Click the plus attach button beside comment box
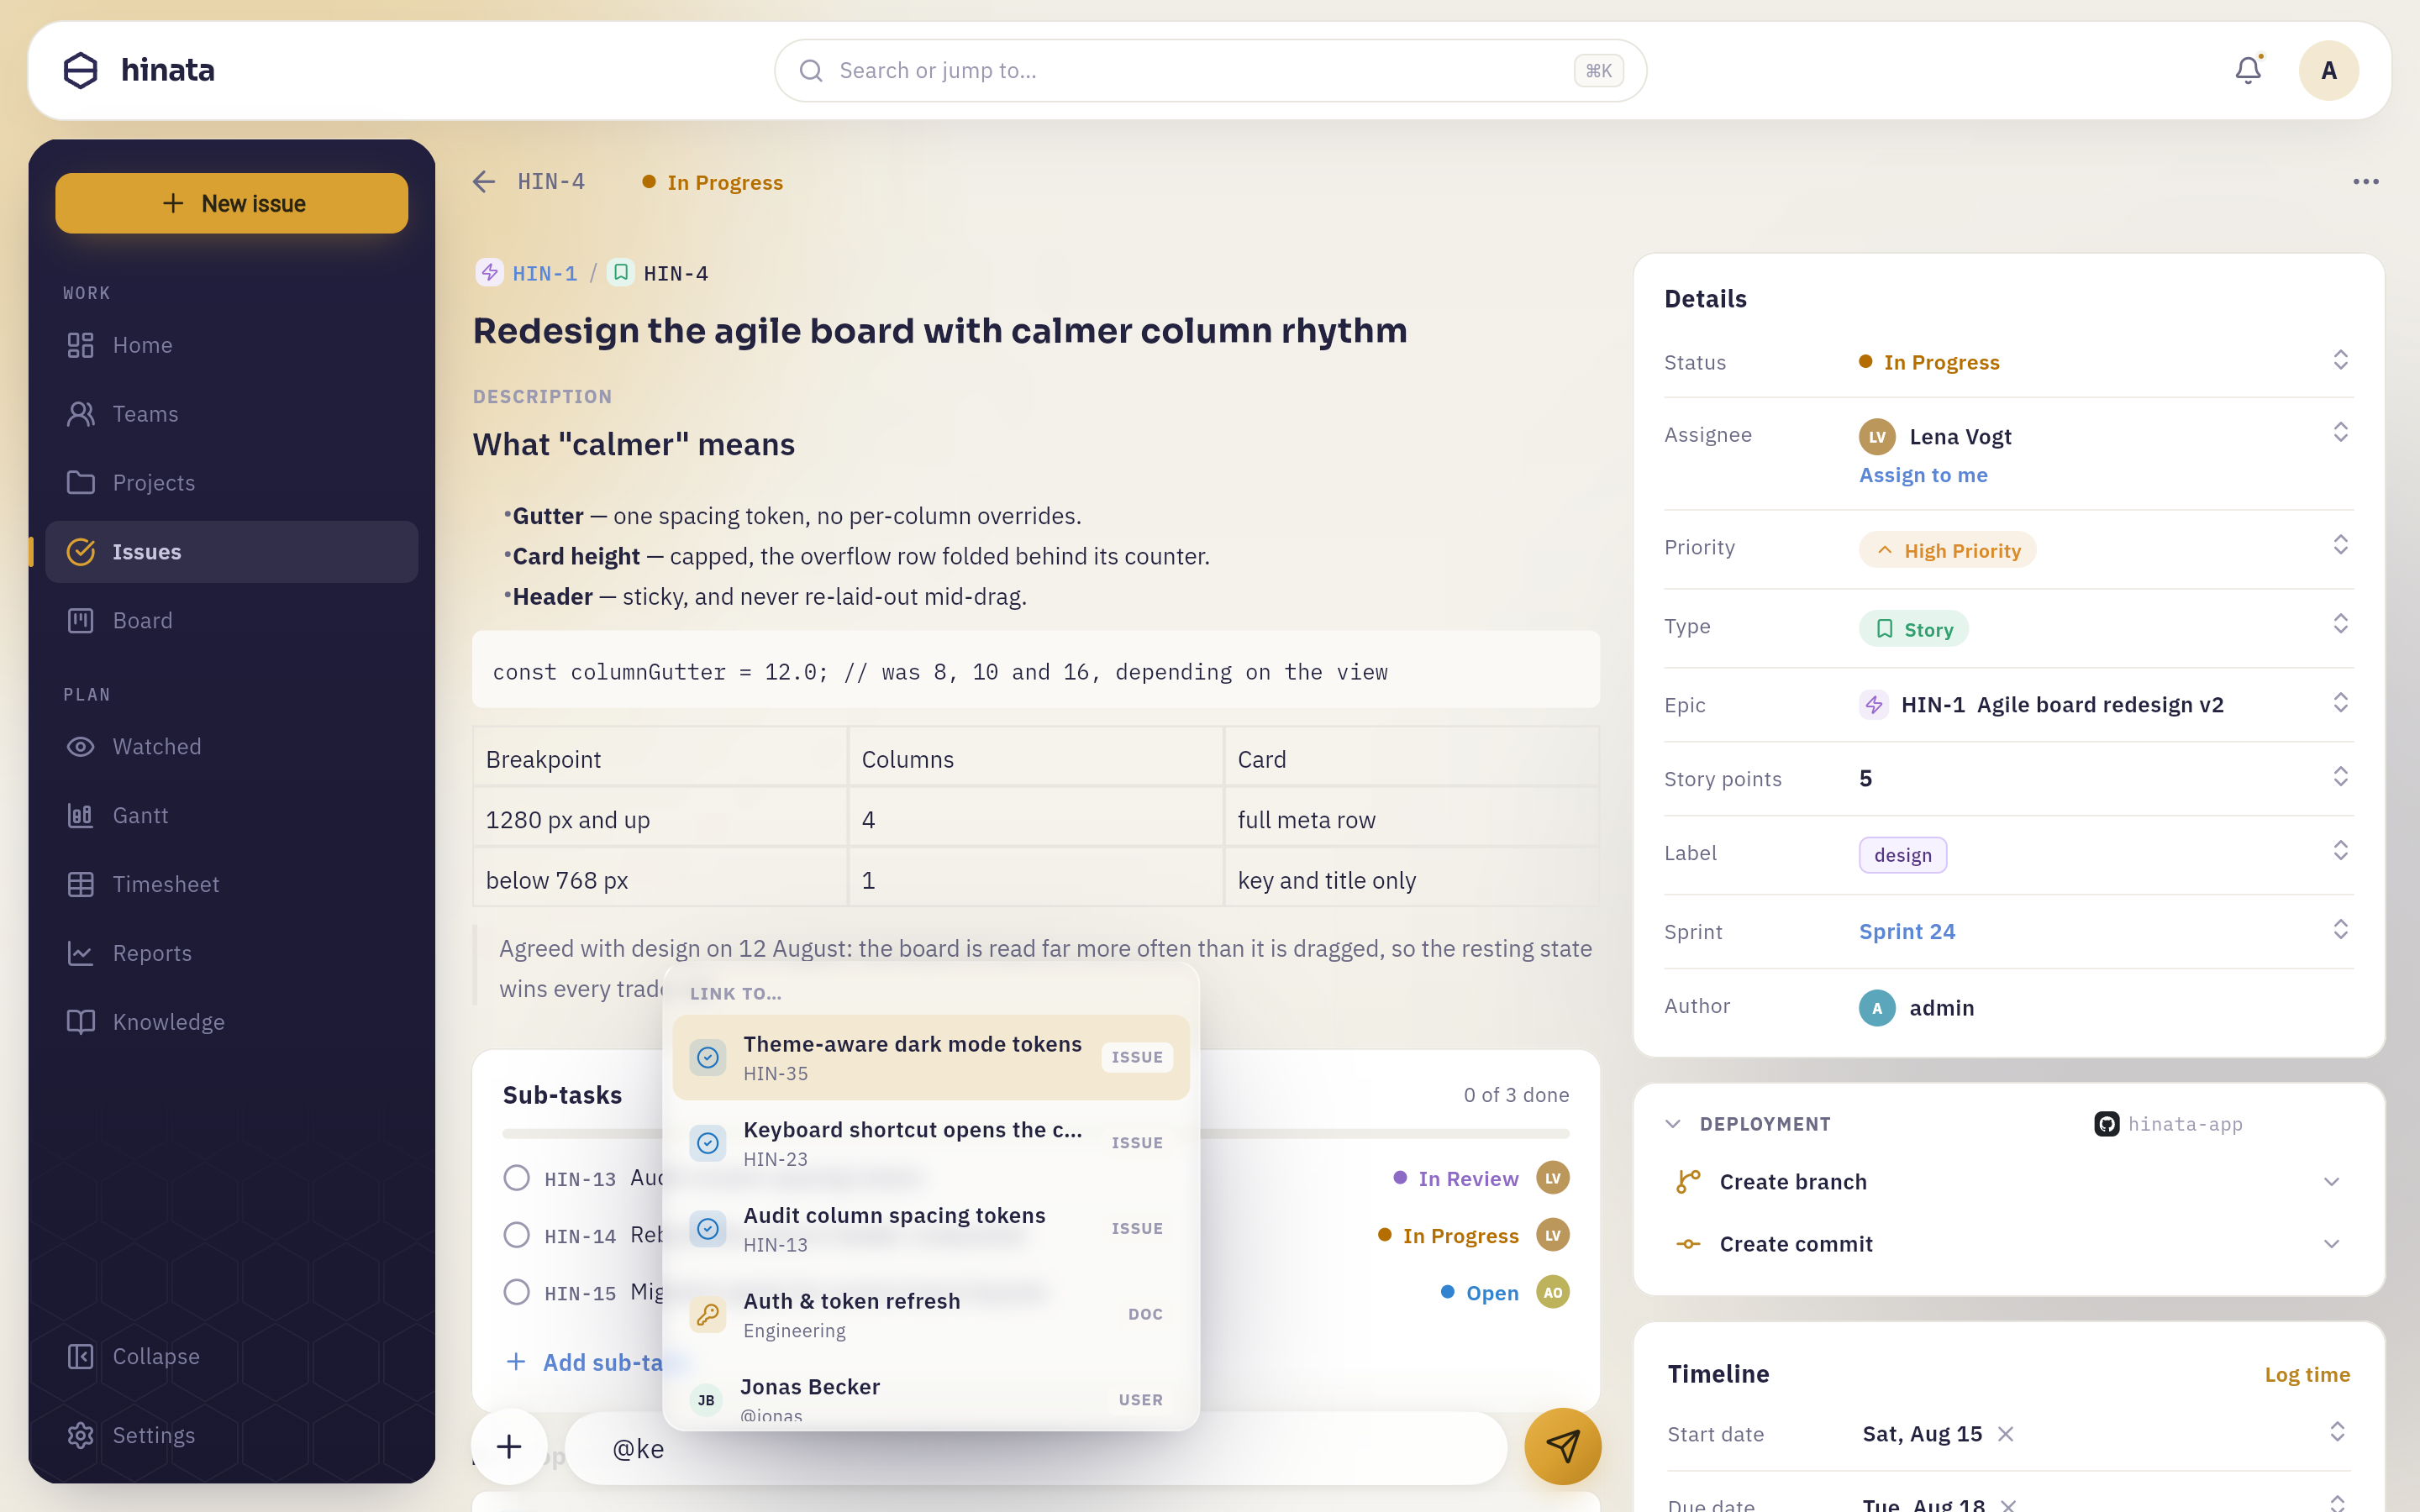 (509, 1446)
